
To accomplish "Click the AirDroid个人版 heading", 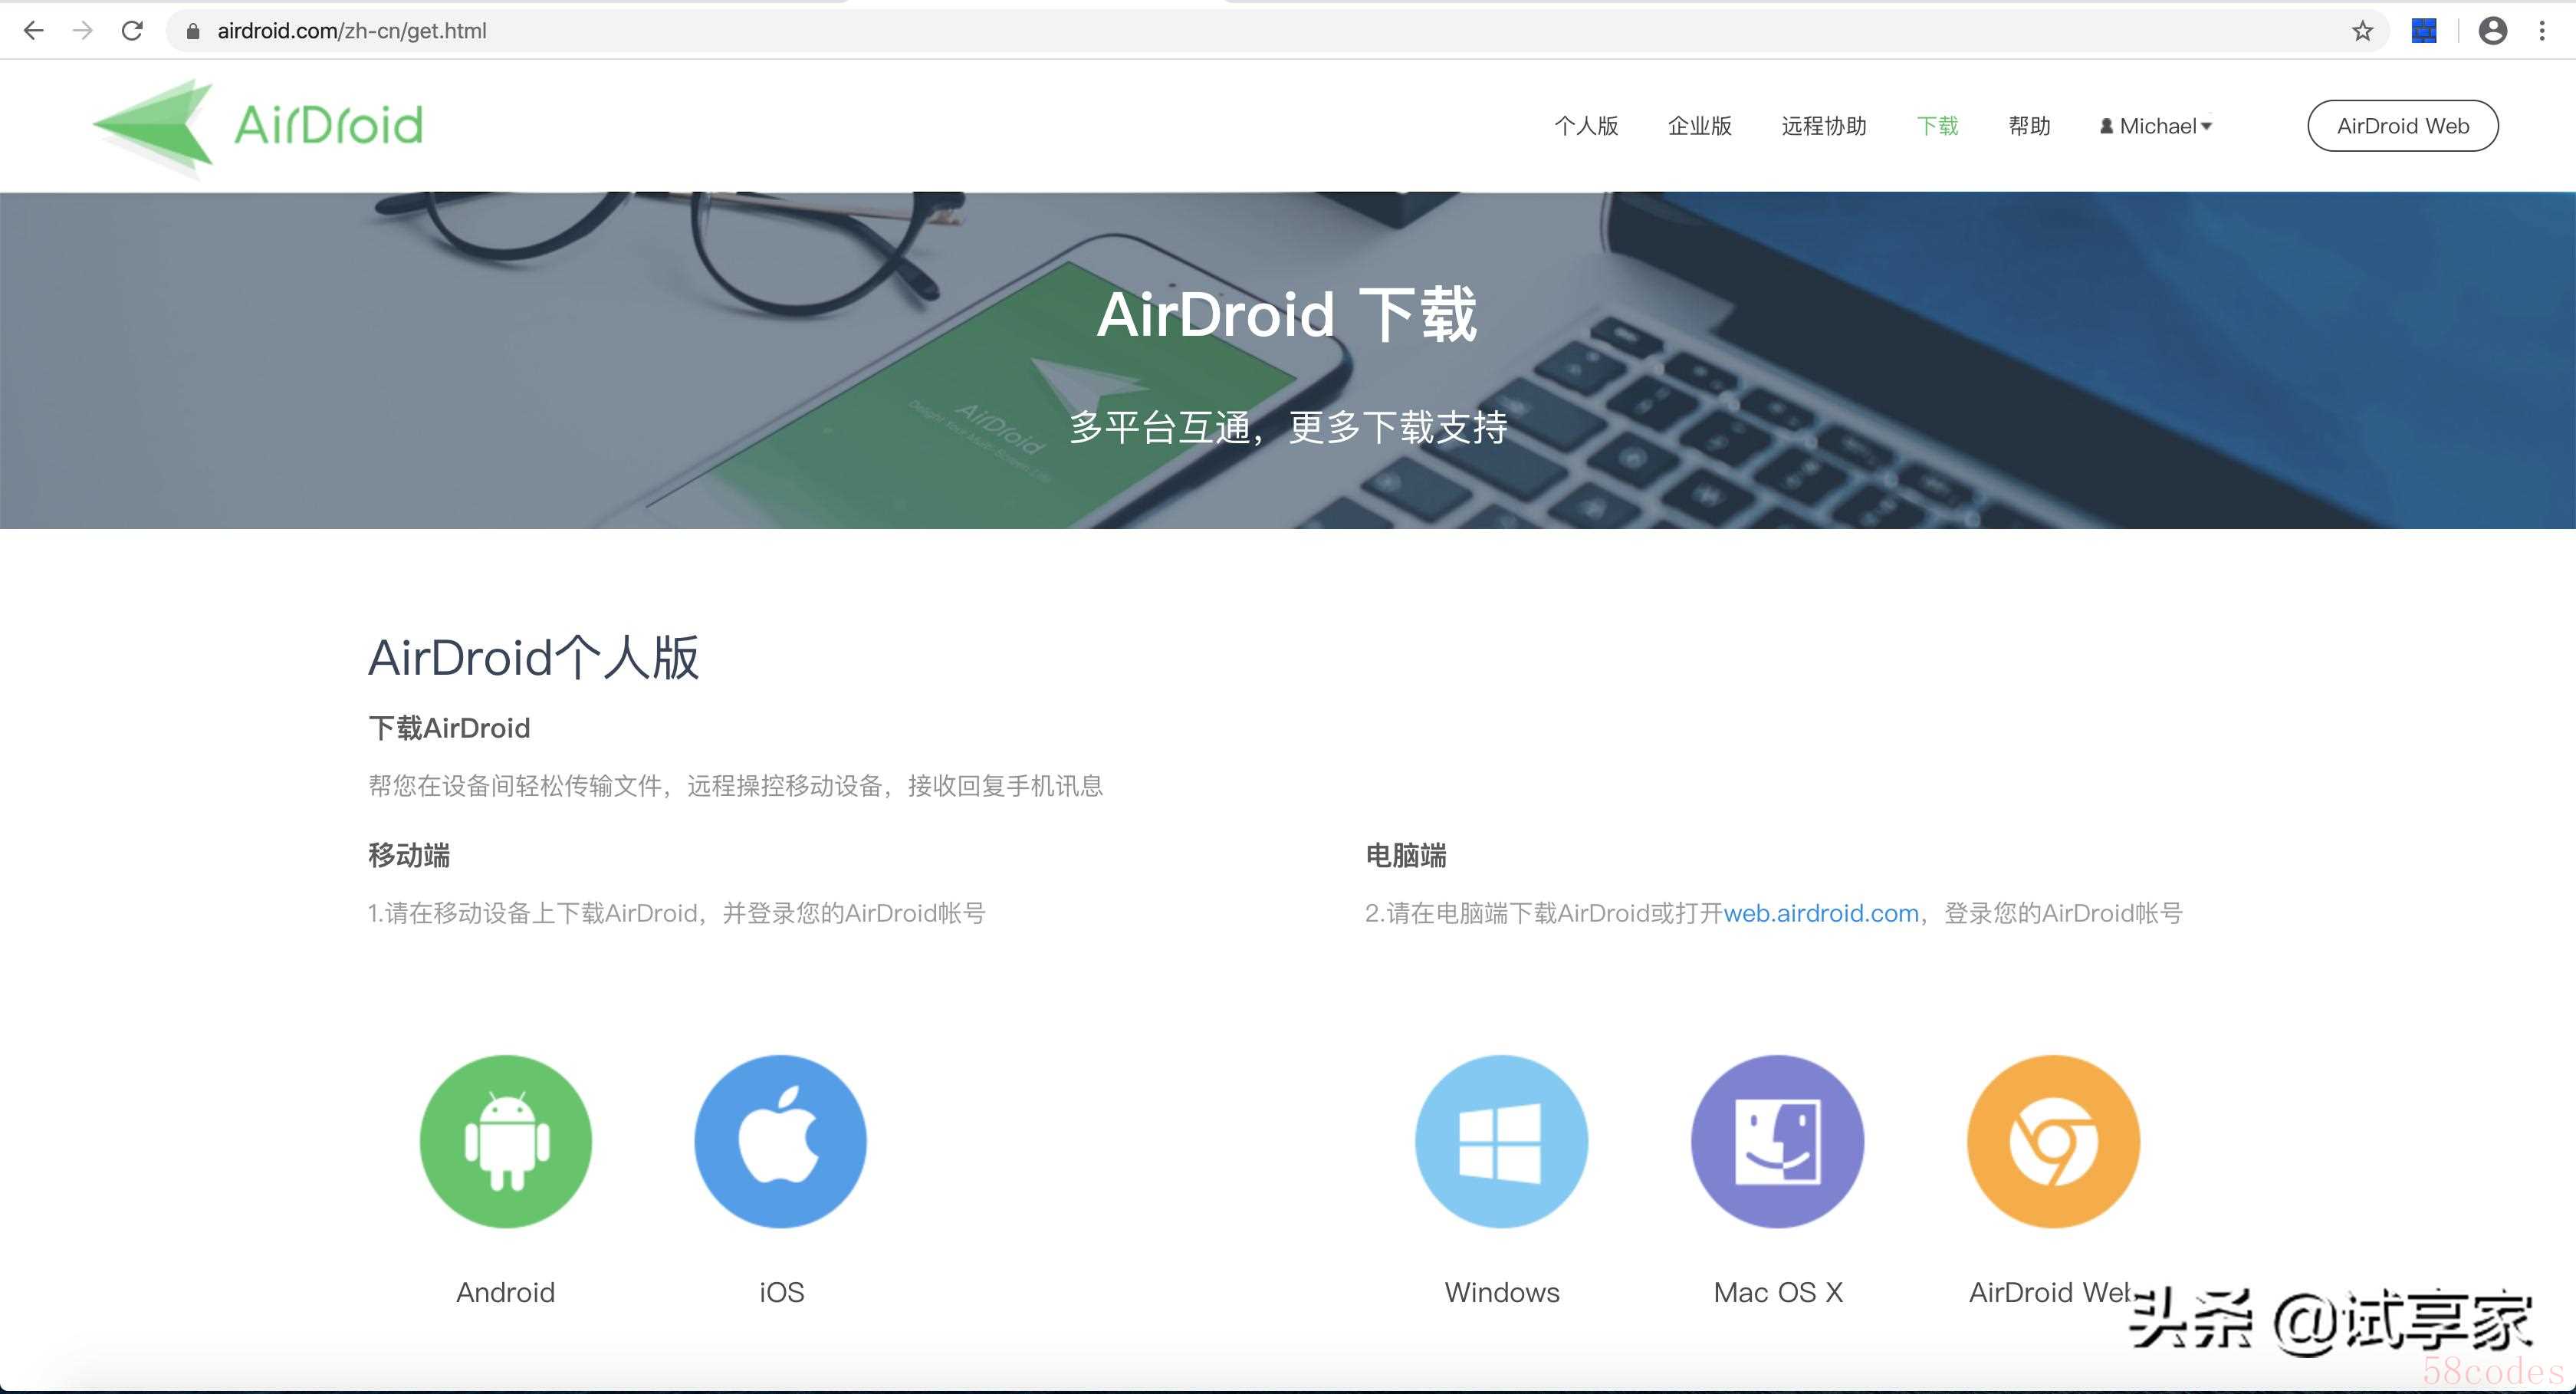I will (x=534, y=658).
